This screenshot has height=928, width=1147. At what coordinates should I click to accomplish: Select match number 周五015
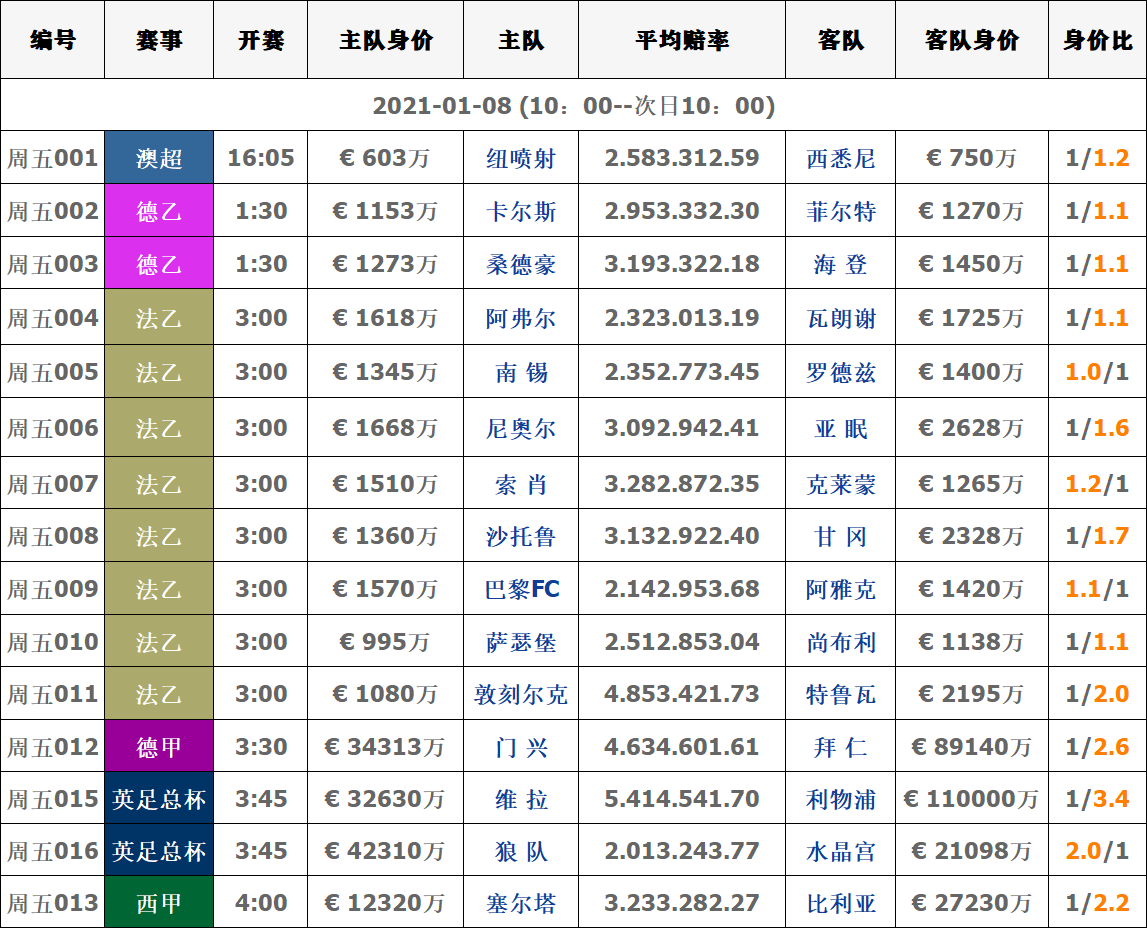coord(52,799)
